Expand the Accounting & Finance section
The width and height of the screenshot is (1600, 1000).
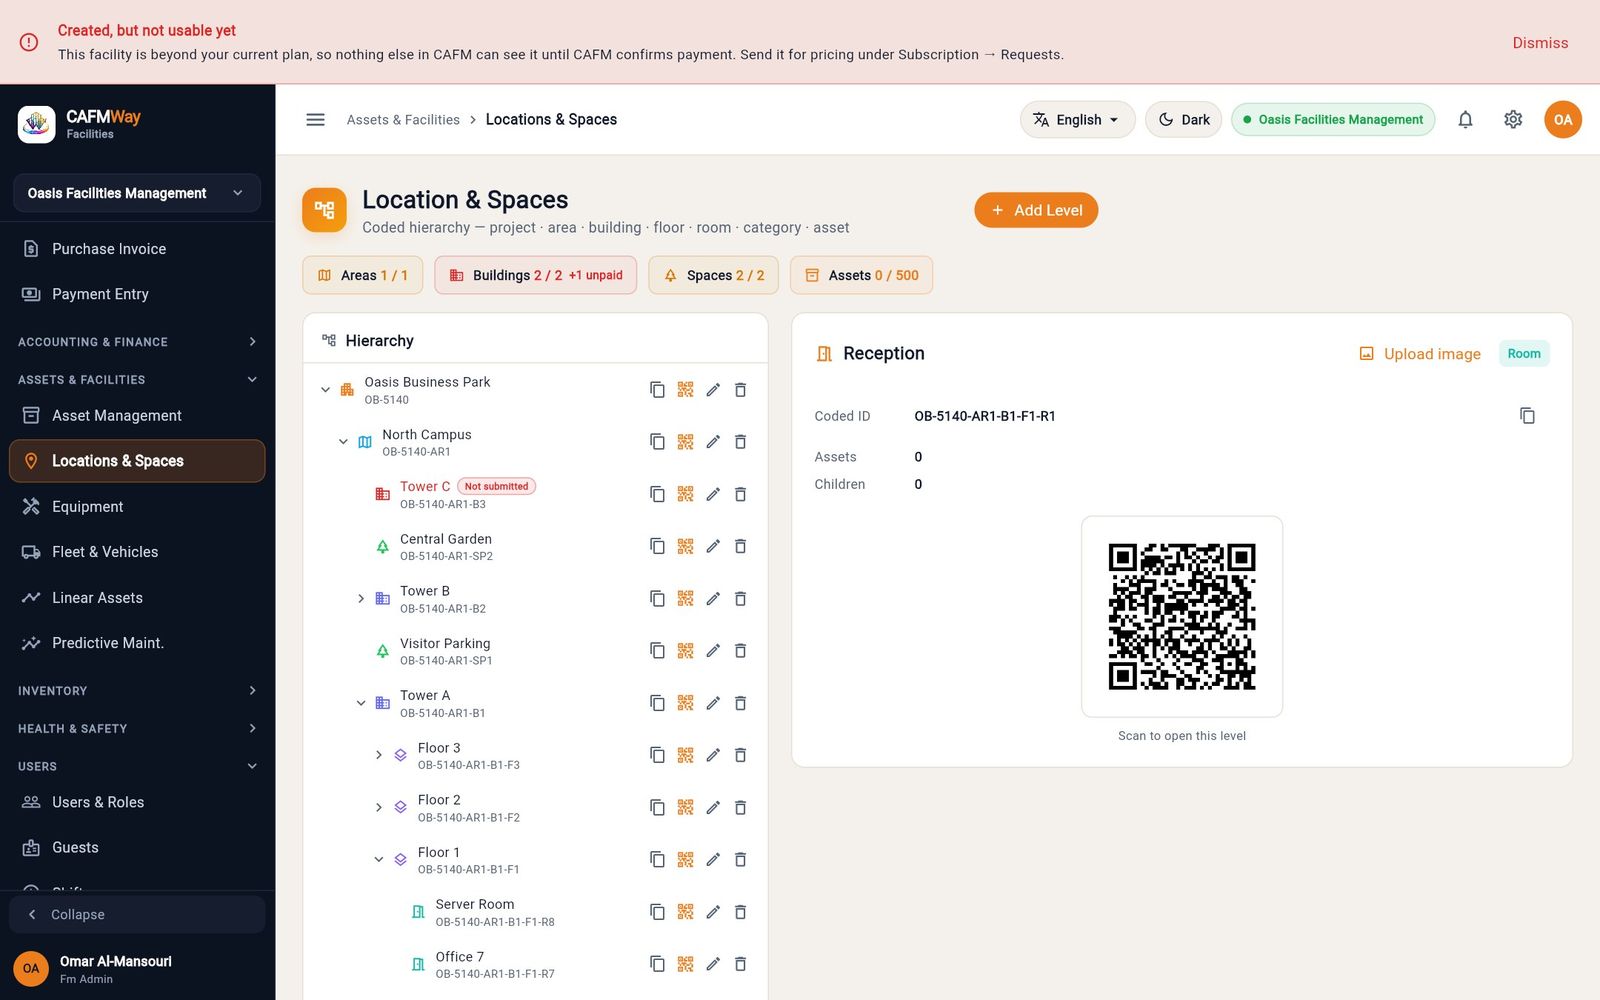coord(137,342)
